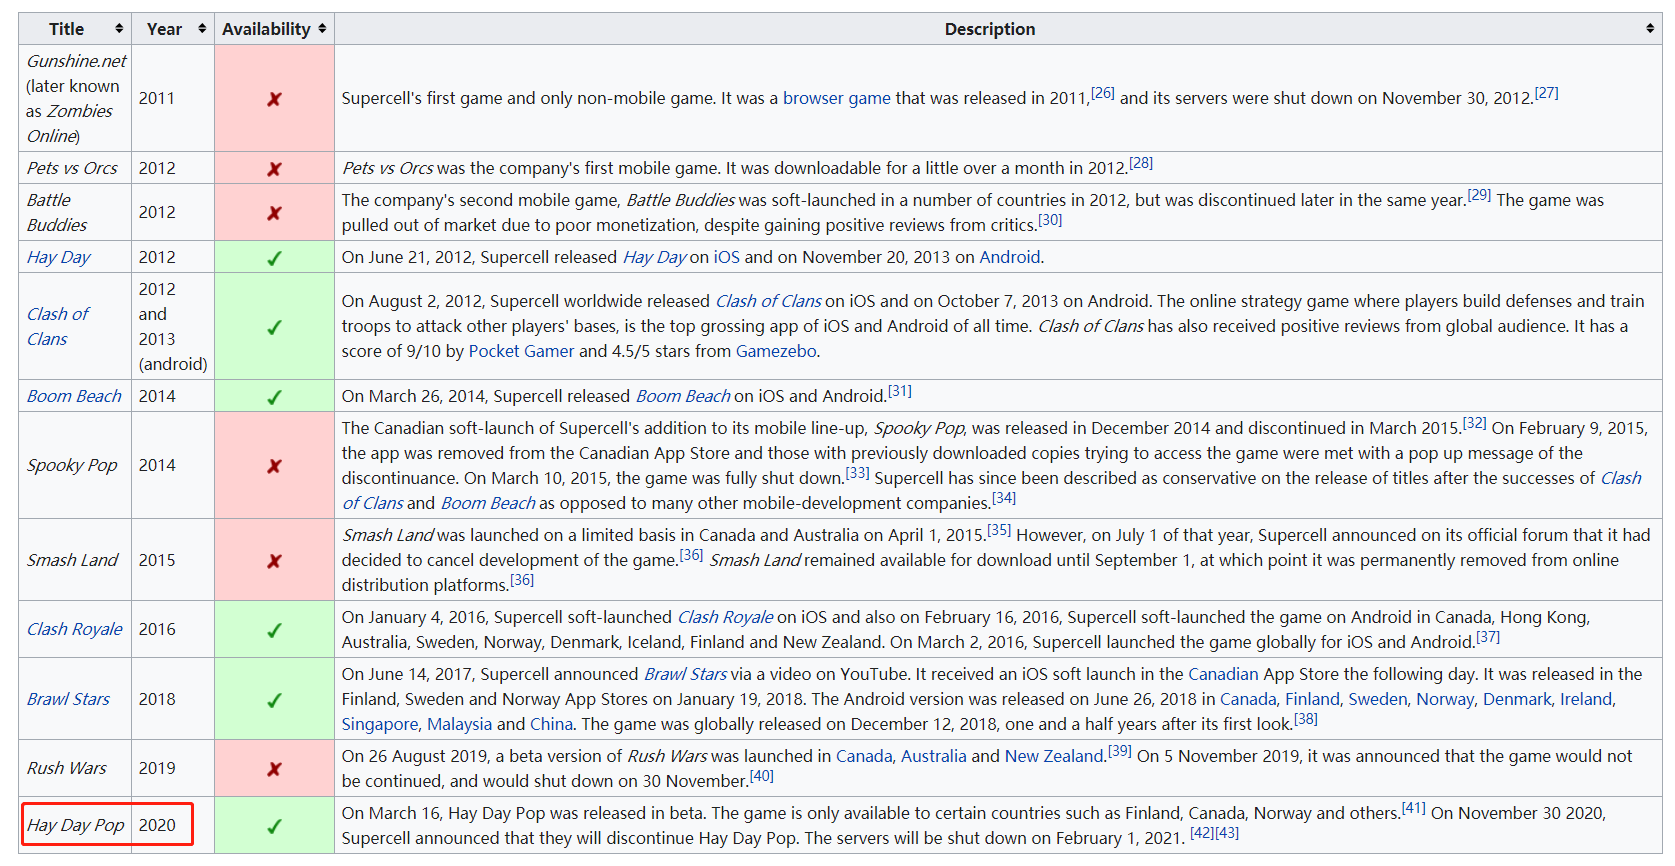The height and width of the screenshot is (866, 1675).
Task: Select Hay Day Pop title cell
Action: [x=75, y=825]
